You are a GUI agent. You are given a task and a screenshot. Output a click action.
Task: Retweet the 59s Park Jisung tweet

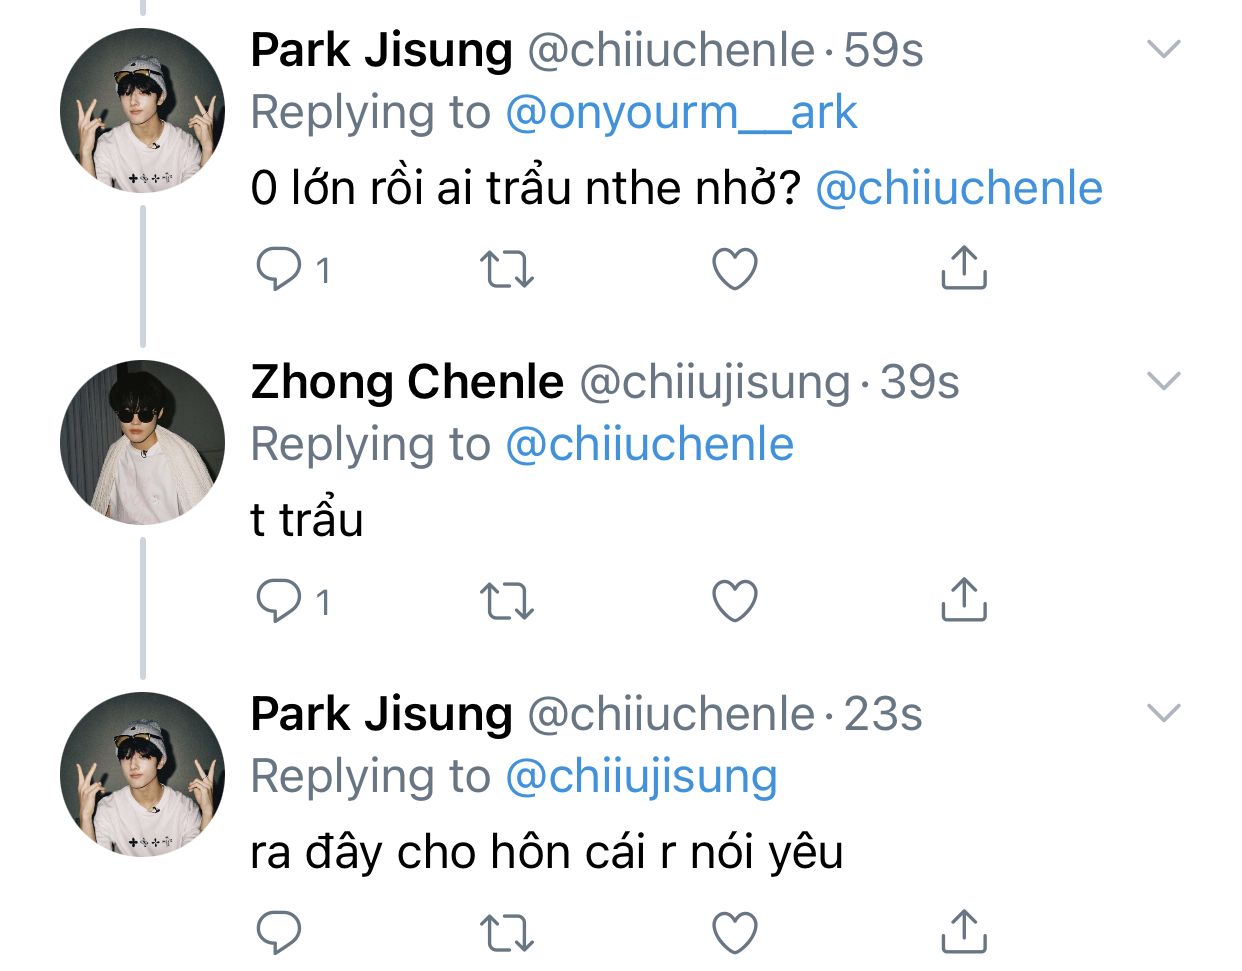click(x=507, y=269)
